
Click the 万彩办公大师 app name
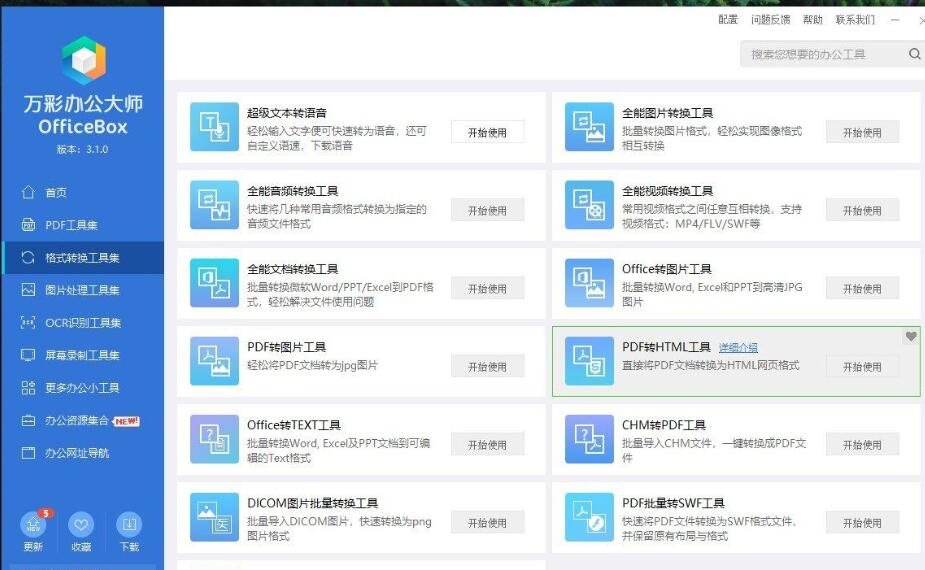click(x=83, y=103)
